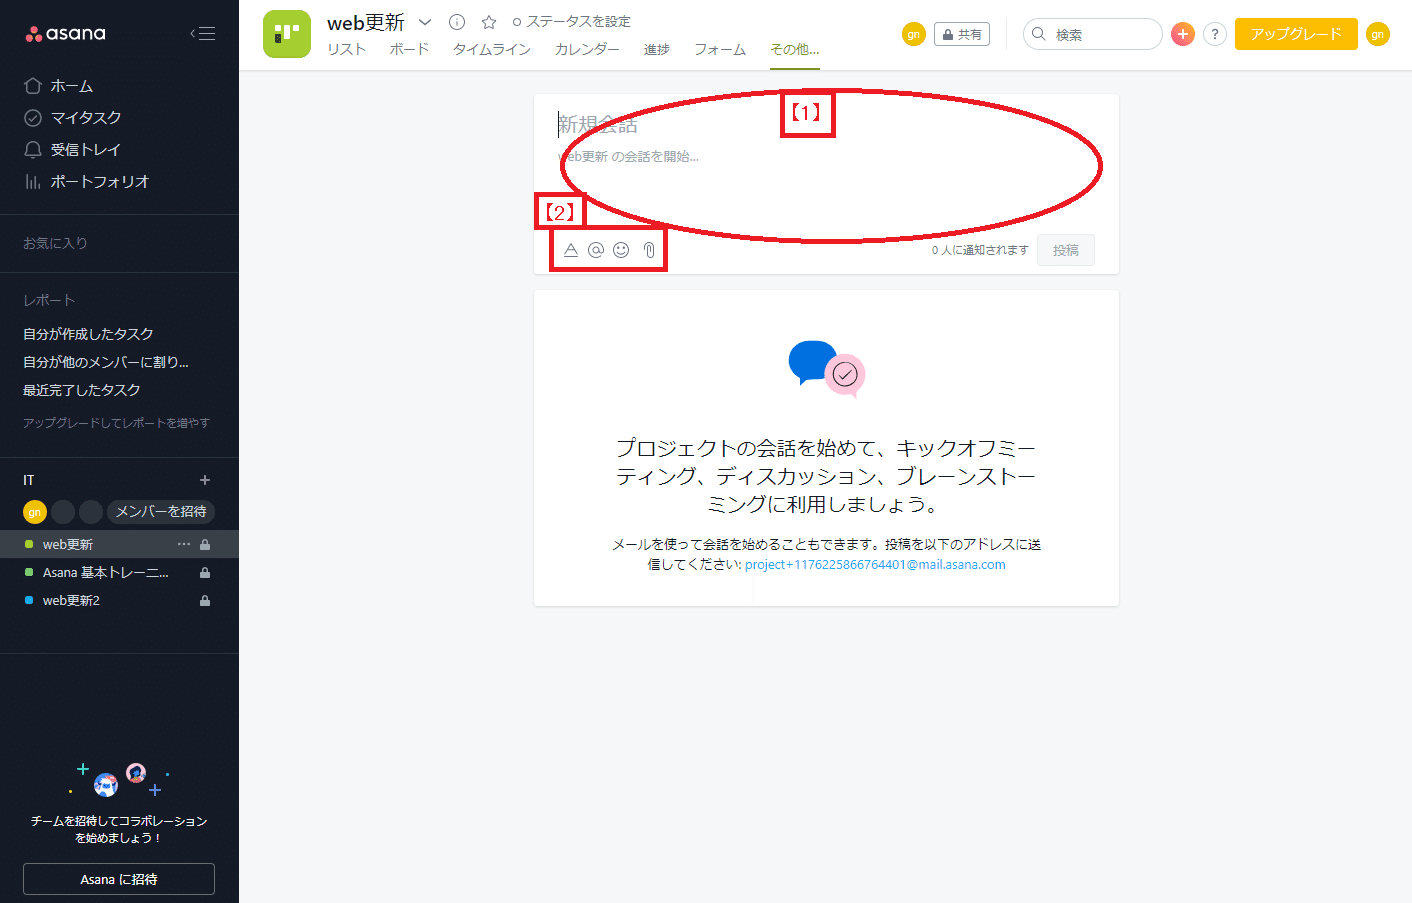Click the gn avatar next to 共有 button
Viewport: 1412px width, 903px height.
tap(914, 34)
